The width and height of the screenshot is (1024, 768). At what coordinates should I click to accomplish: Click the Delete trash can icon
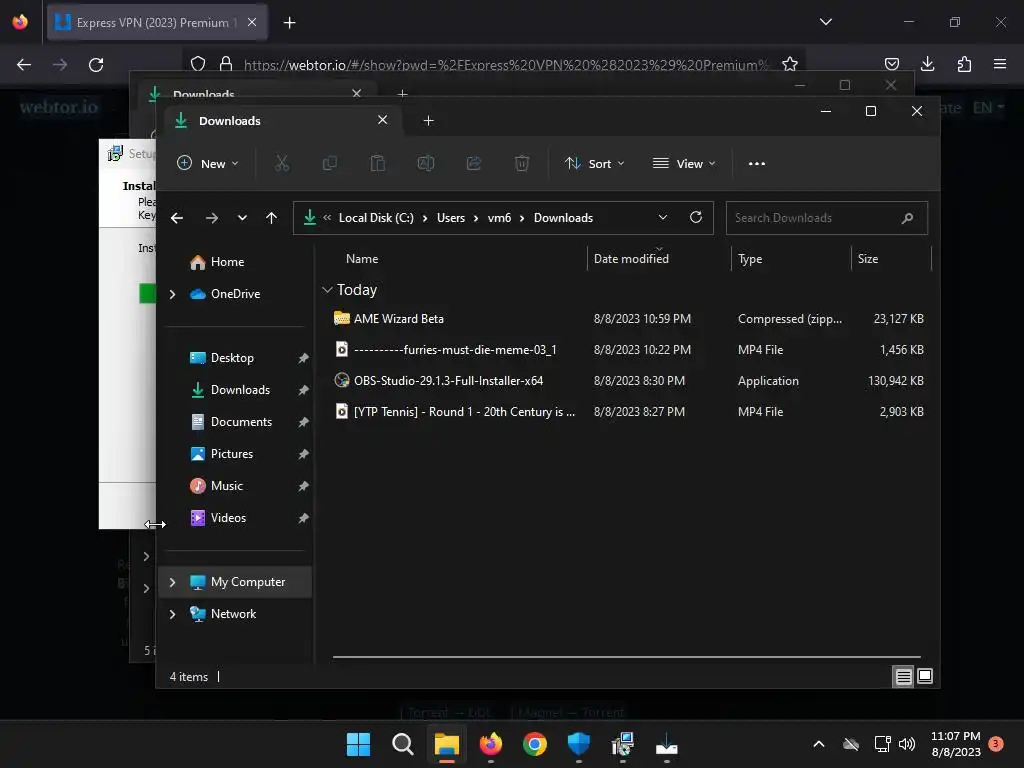click(521, 163)
